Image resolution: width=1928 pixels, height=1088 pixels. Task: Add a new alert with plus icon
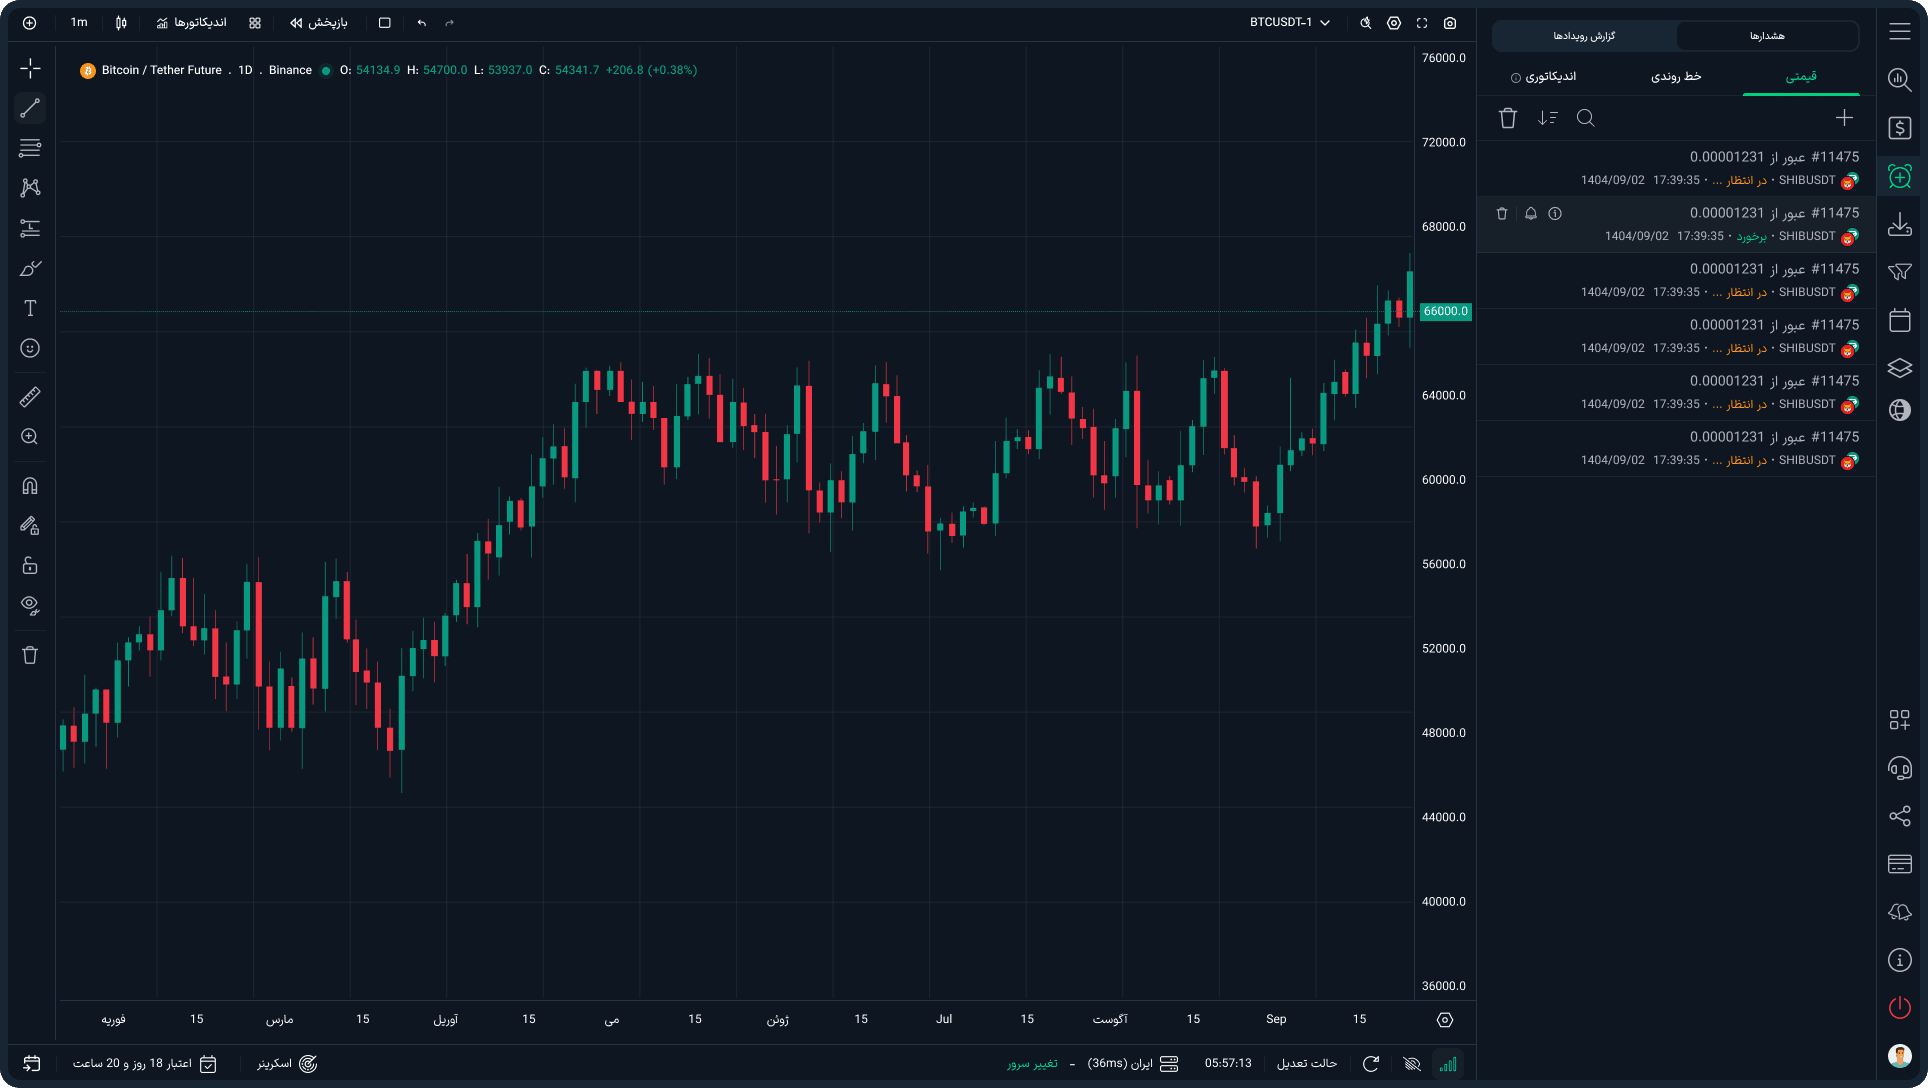pyautogui.click(x=1844, y=118)
